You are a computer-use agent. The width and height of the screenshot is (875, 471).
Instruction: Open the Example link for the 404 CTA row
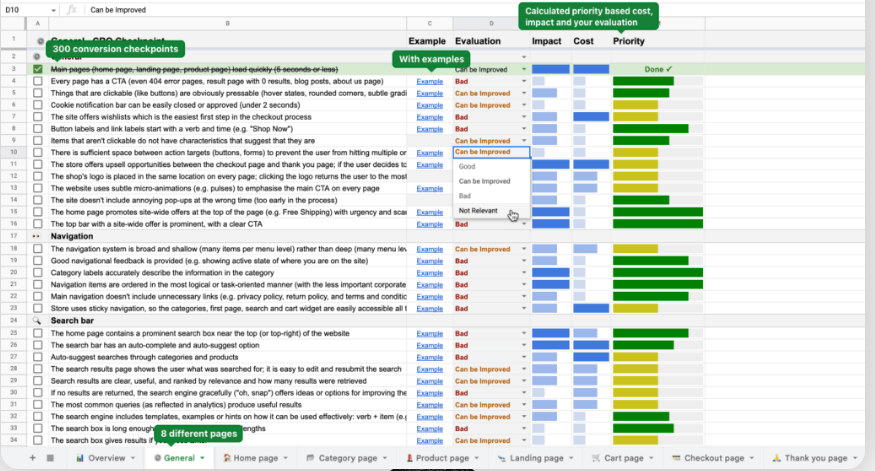coord(430,81)
